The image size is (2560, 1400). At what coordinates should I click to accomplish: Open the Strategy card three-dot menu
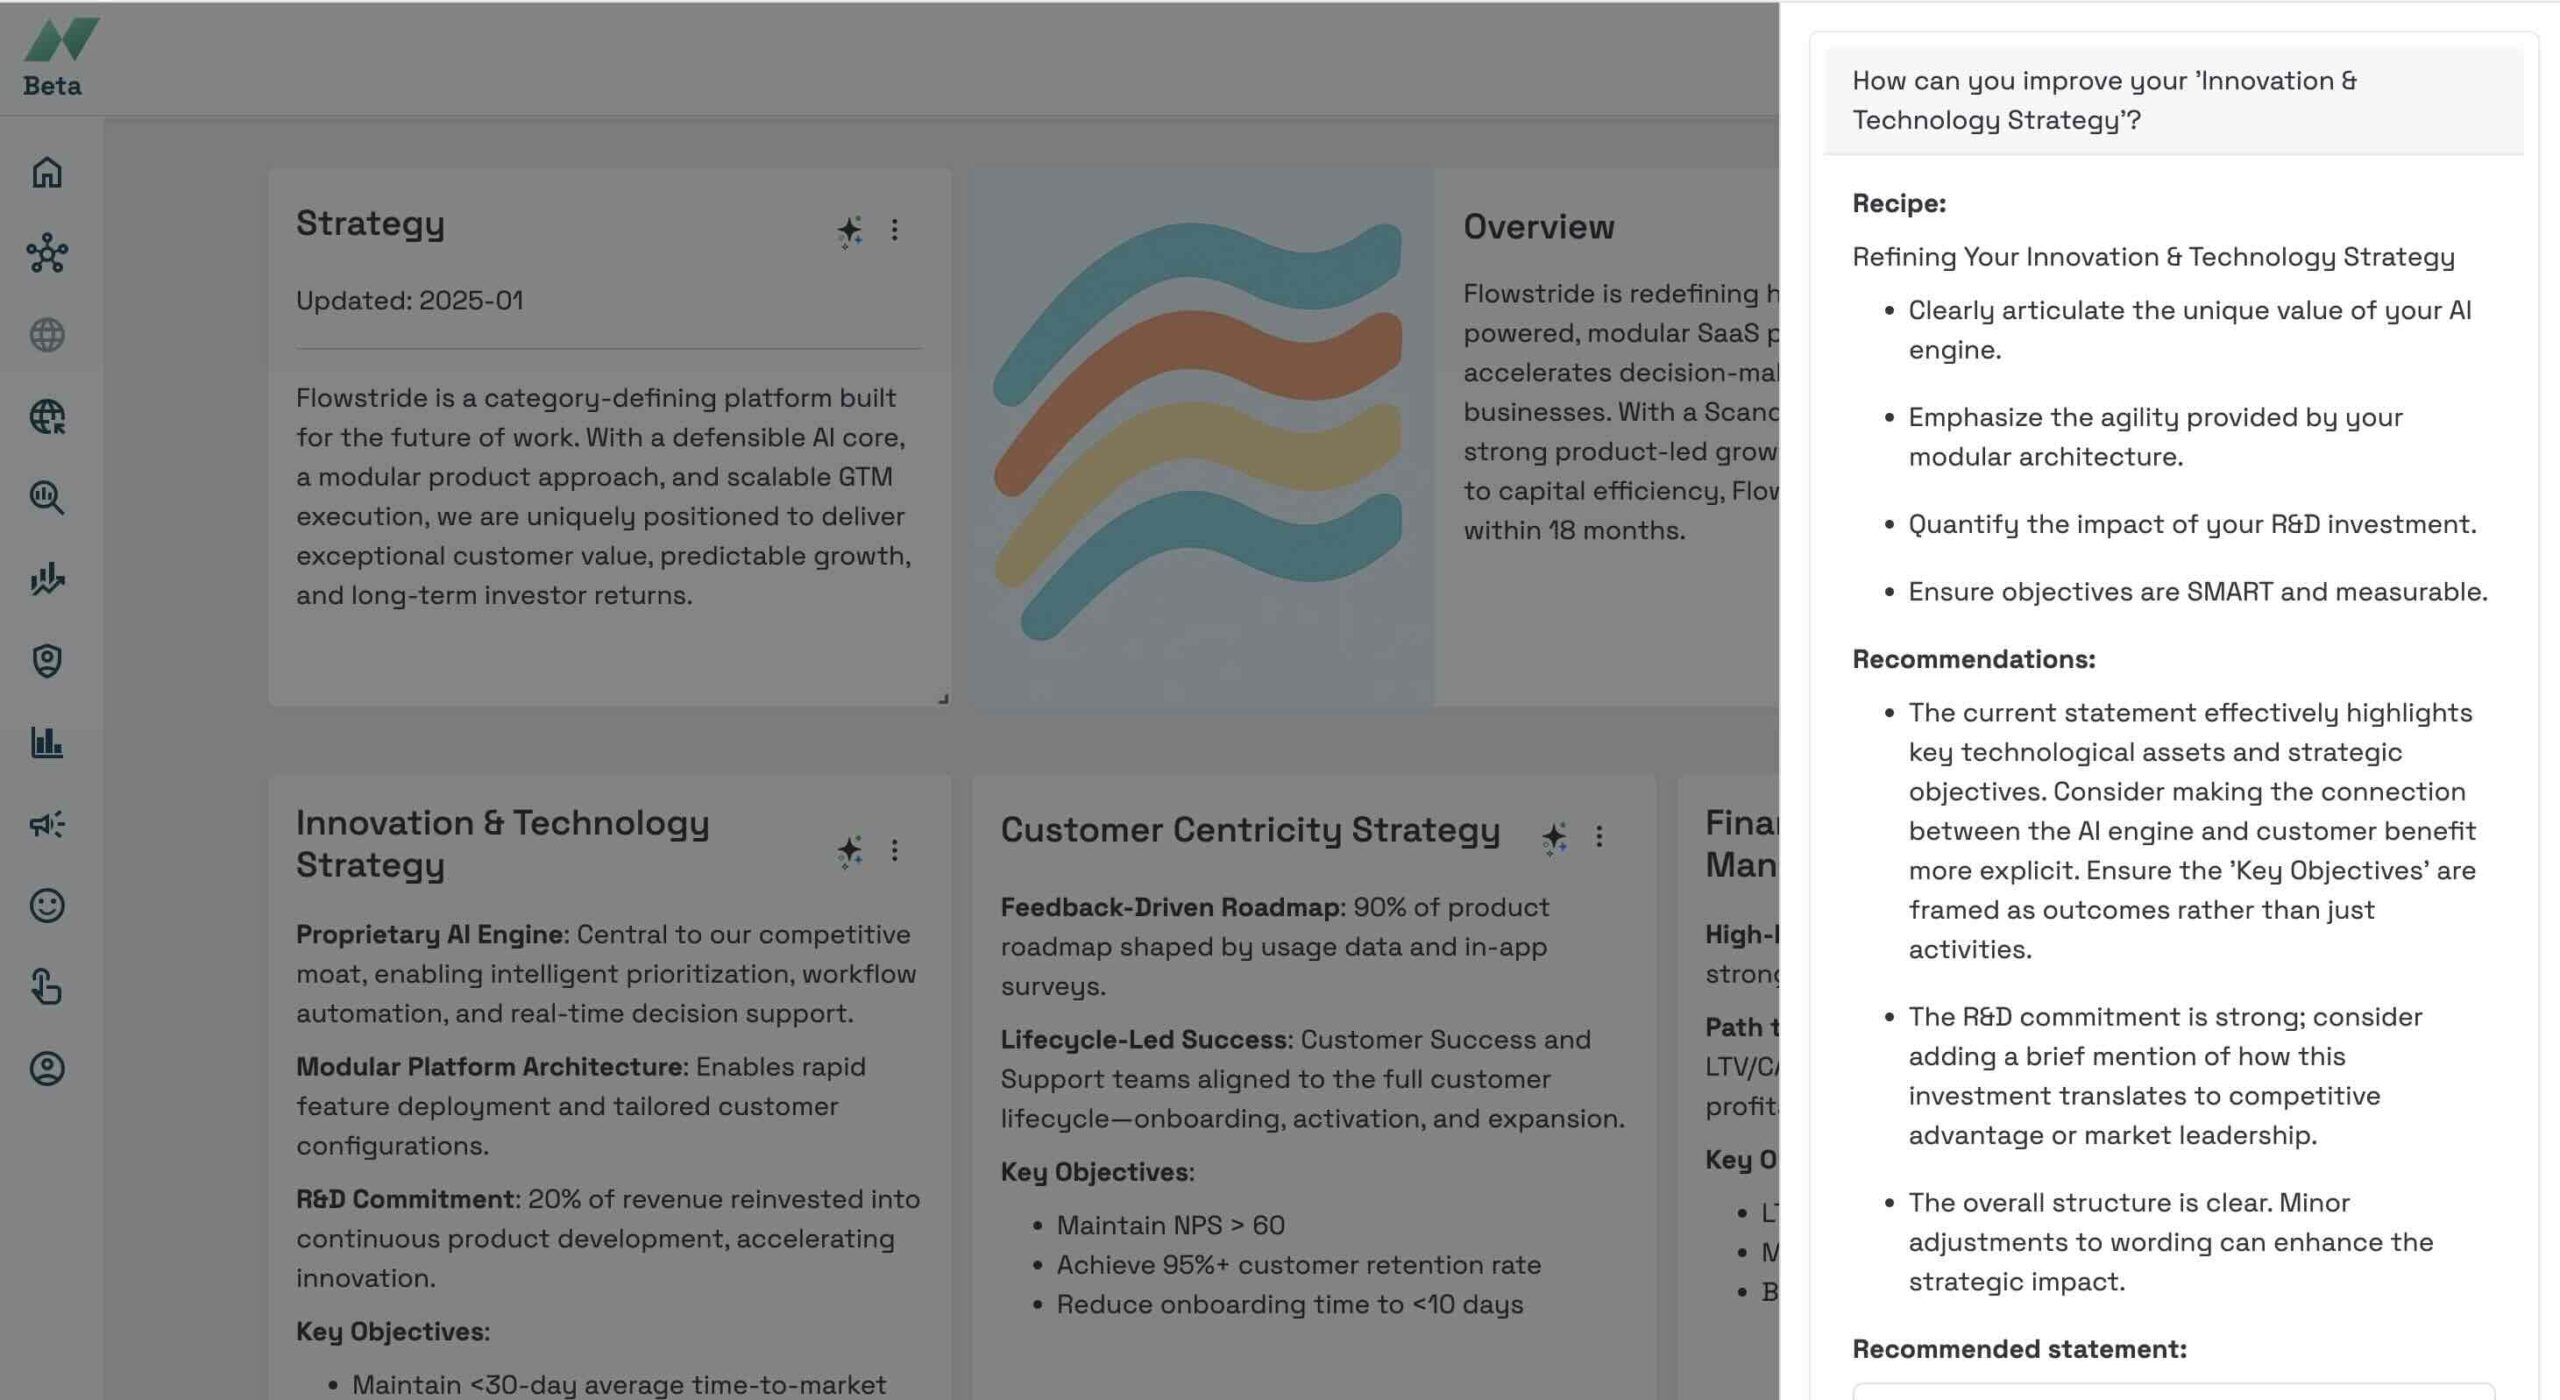point(895,230)
